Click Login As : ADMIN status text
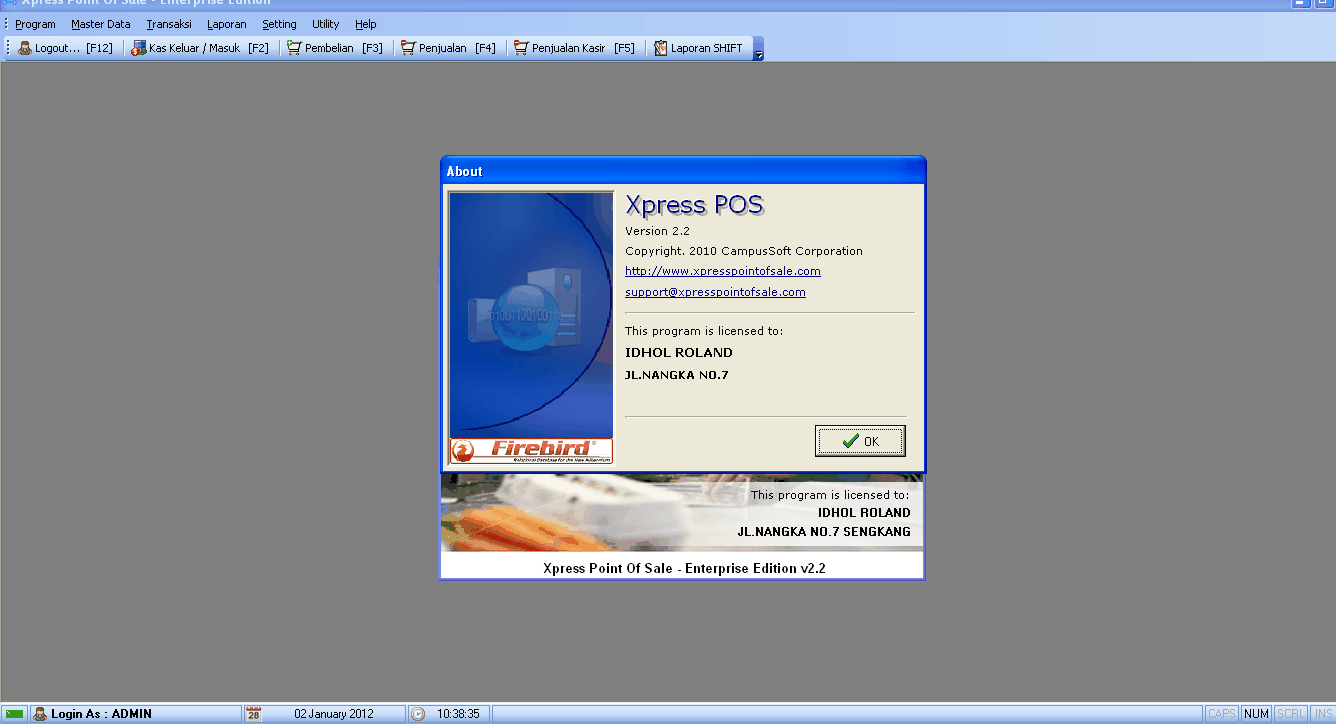 click(102, 714)
